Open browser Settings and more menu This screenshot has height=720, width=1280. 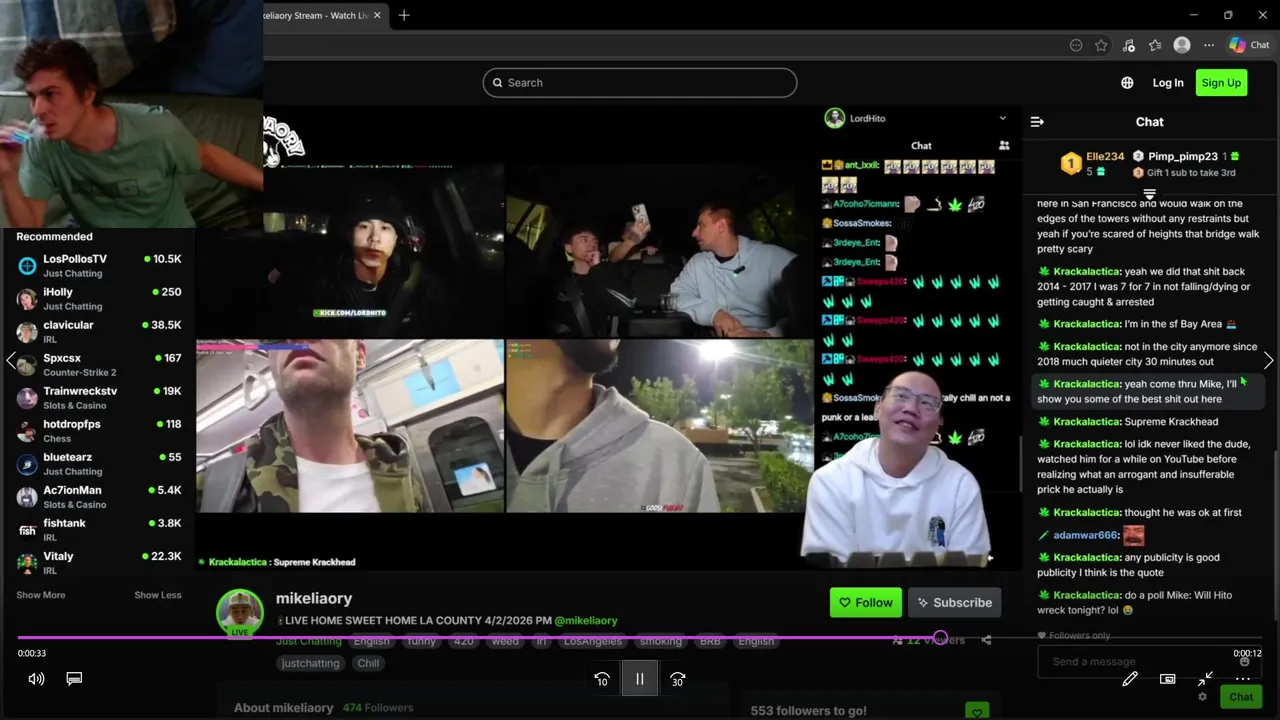pyautogui.click(x=1209, y=45)
